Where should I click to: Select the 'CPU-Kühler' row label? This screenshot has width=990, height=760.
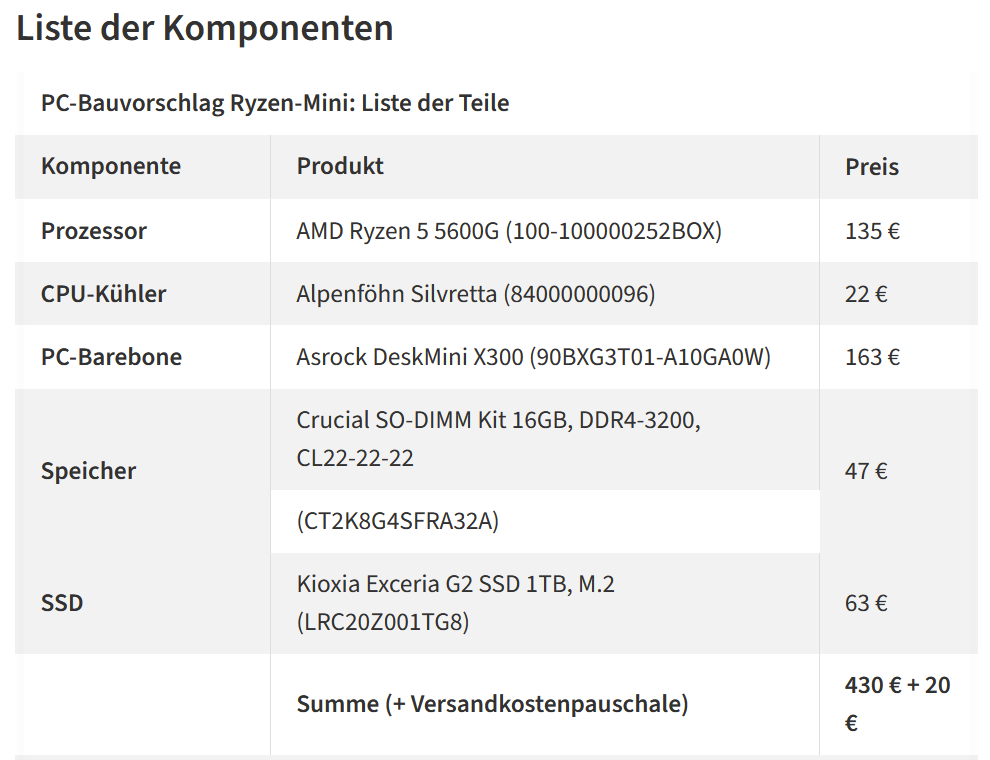click(104, 294)
